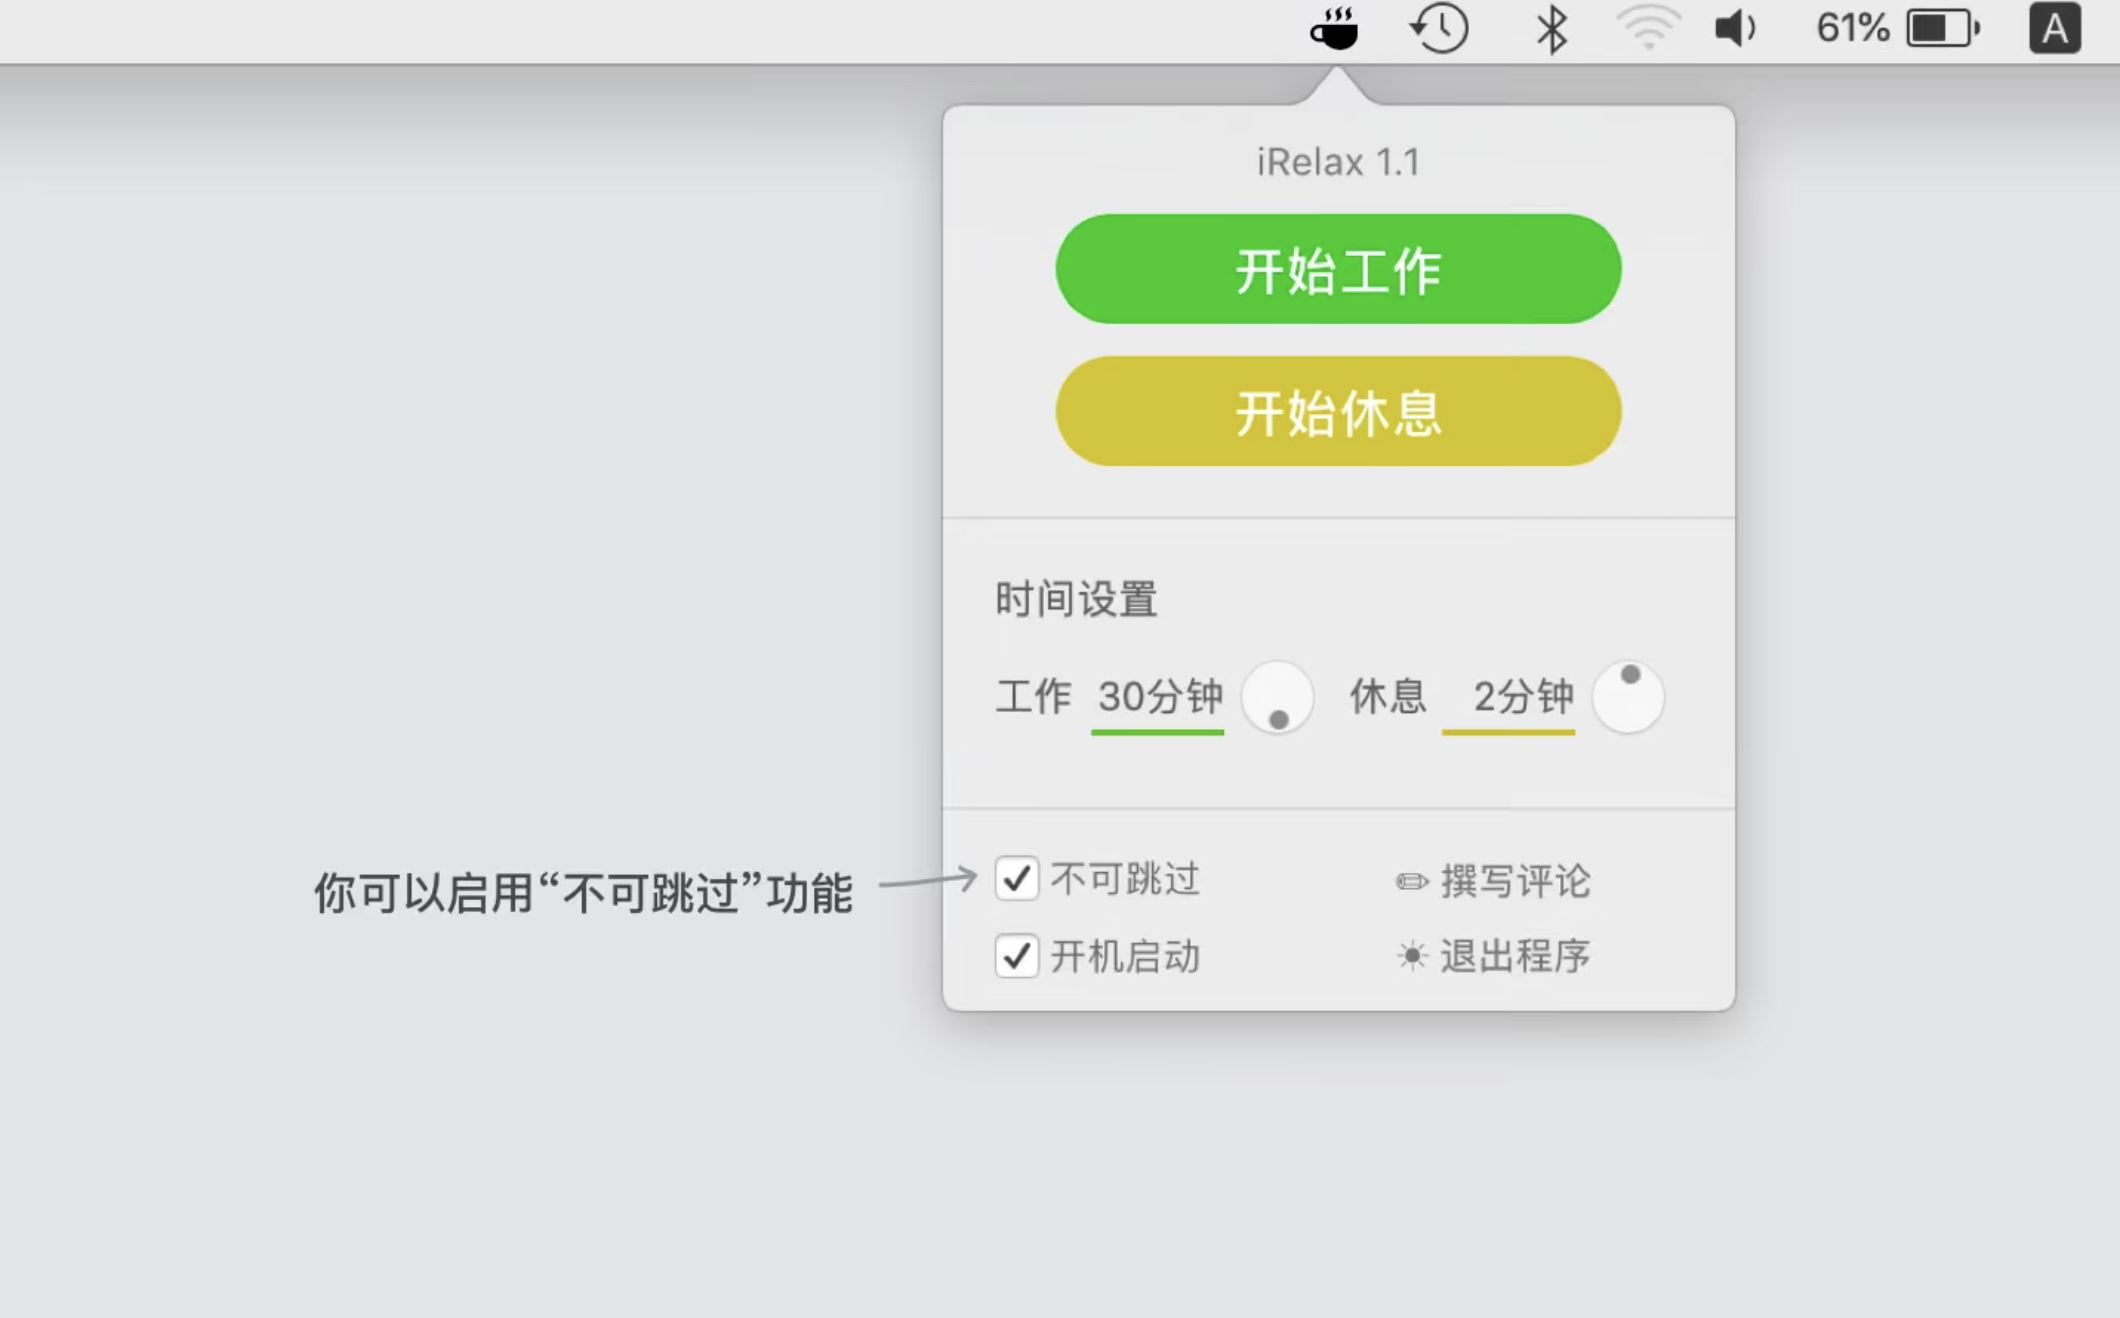This screenshot has width=2120, height=1318.
Task: Open the iRelax coffee cup menu bar icon
Action: tap(1334, 29)
